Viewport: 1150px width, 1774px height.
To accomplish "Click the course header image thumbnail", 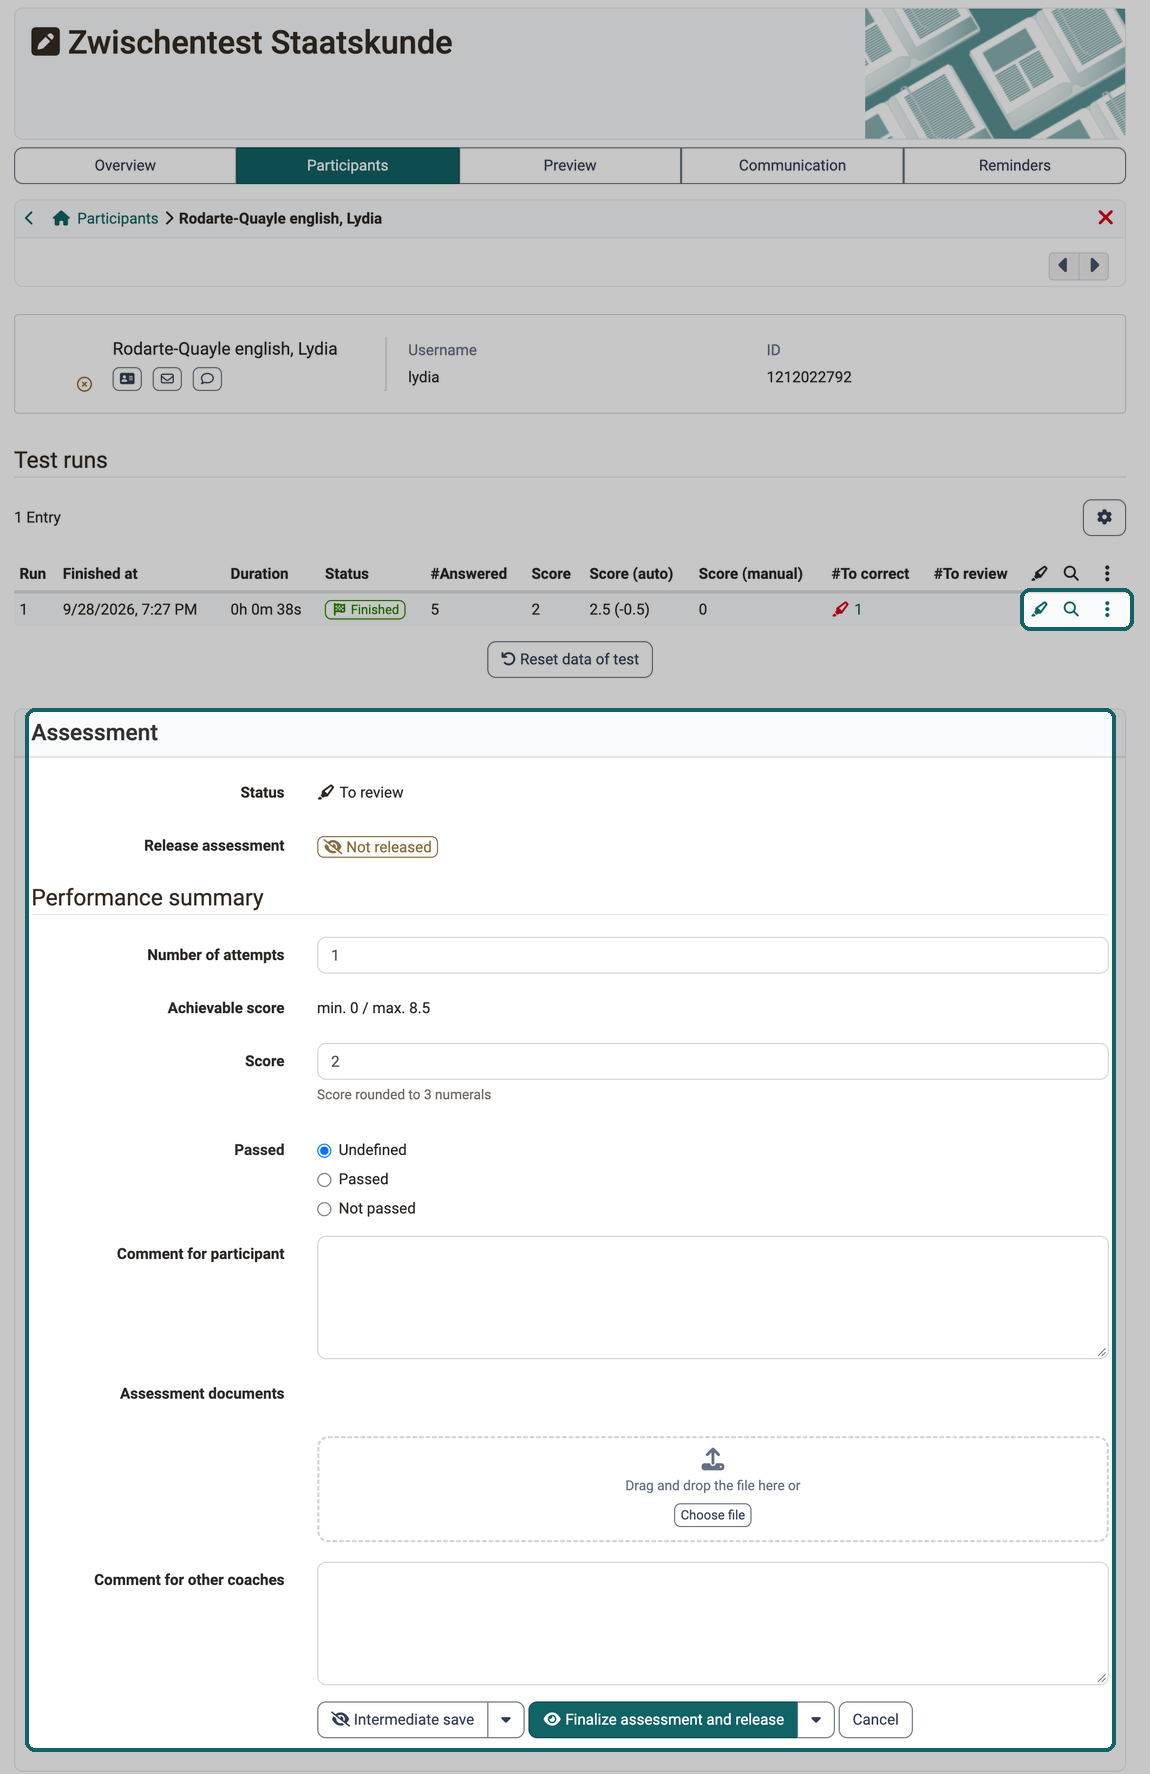I will [x=995, y=74].
